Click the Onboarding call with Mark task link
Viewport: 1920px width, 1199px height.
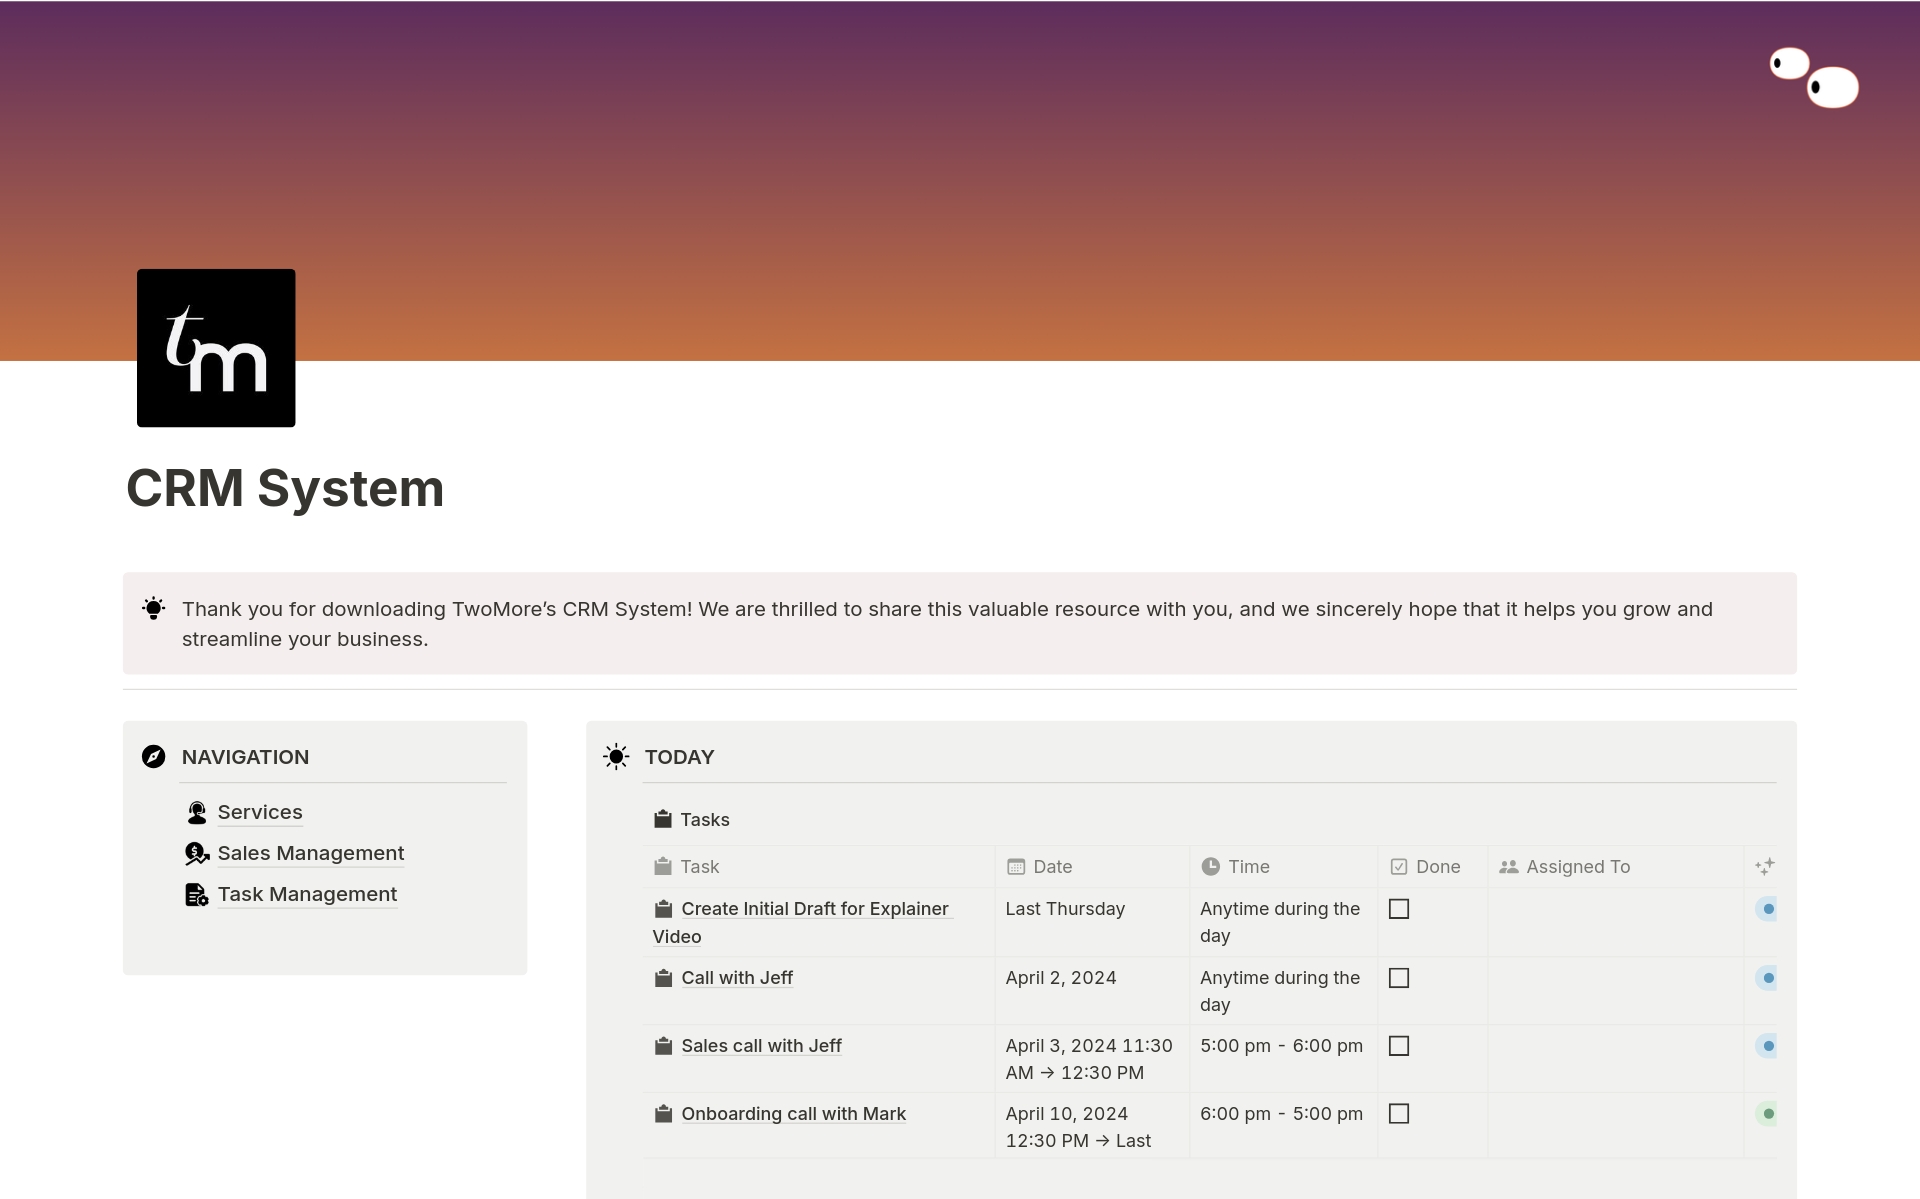click(x=791, y=1113)
